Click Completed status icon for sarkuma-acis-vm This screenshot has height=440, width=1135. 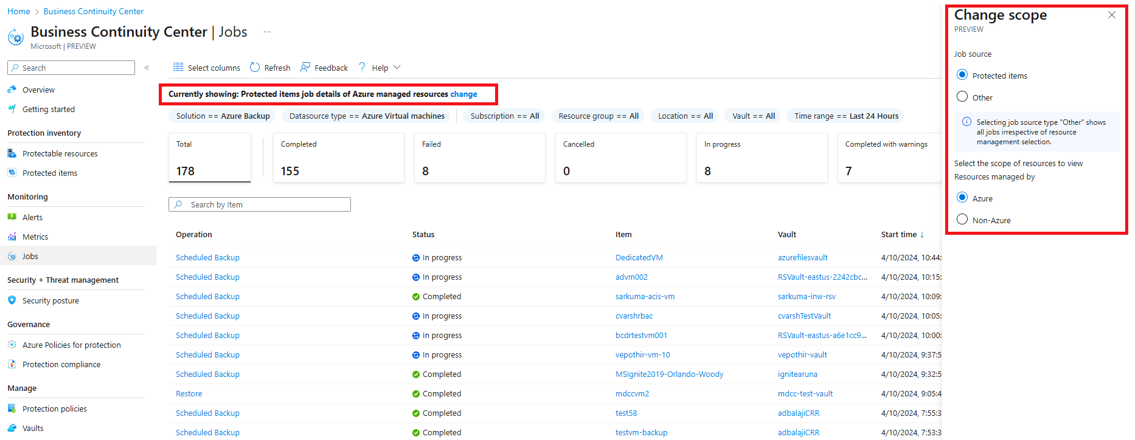(416, 297)
